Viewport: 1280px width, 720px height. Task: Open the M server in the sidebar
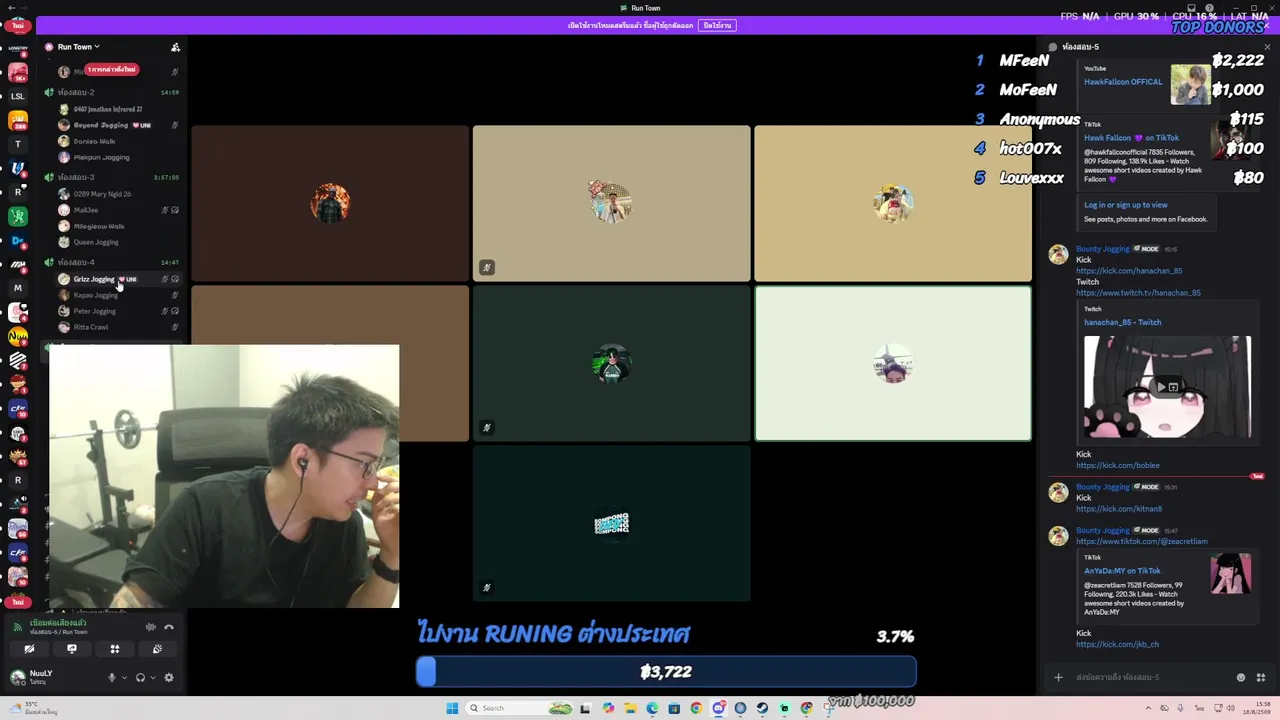(17, 288)
